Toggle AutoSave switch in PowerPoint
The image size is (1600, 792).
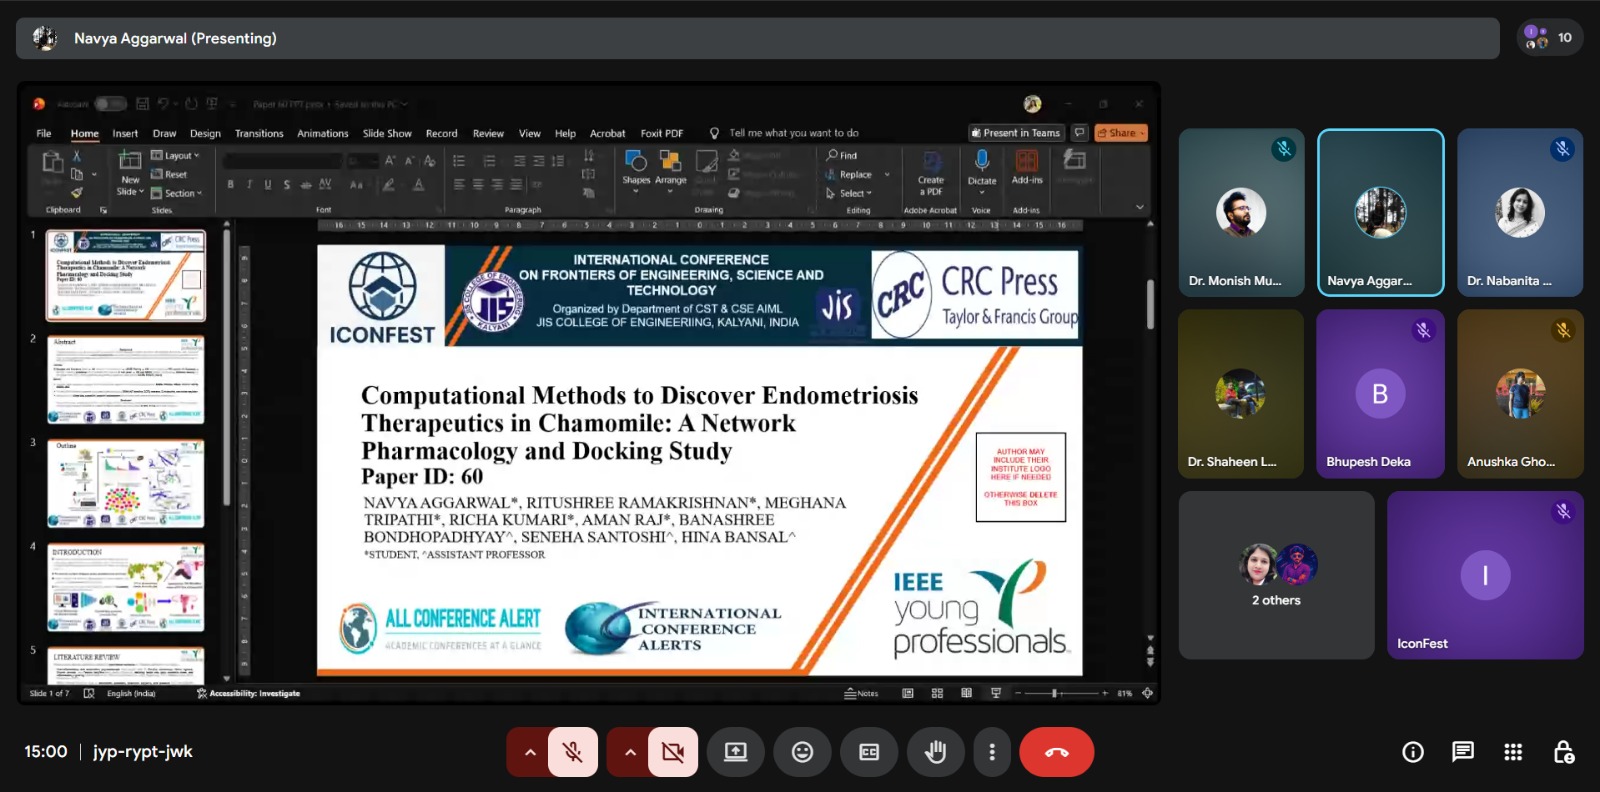pos(110,104)
